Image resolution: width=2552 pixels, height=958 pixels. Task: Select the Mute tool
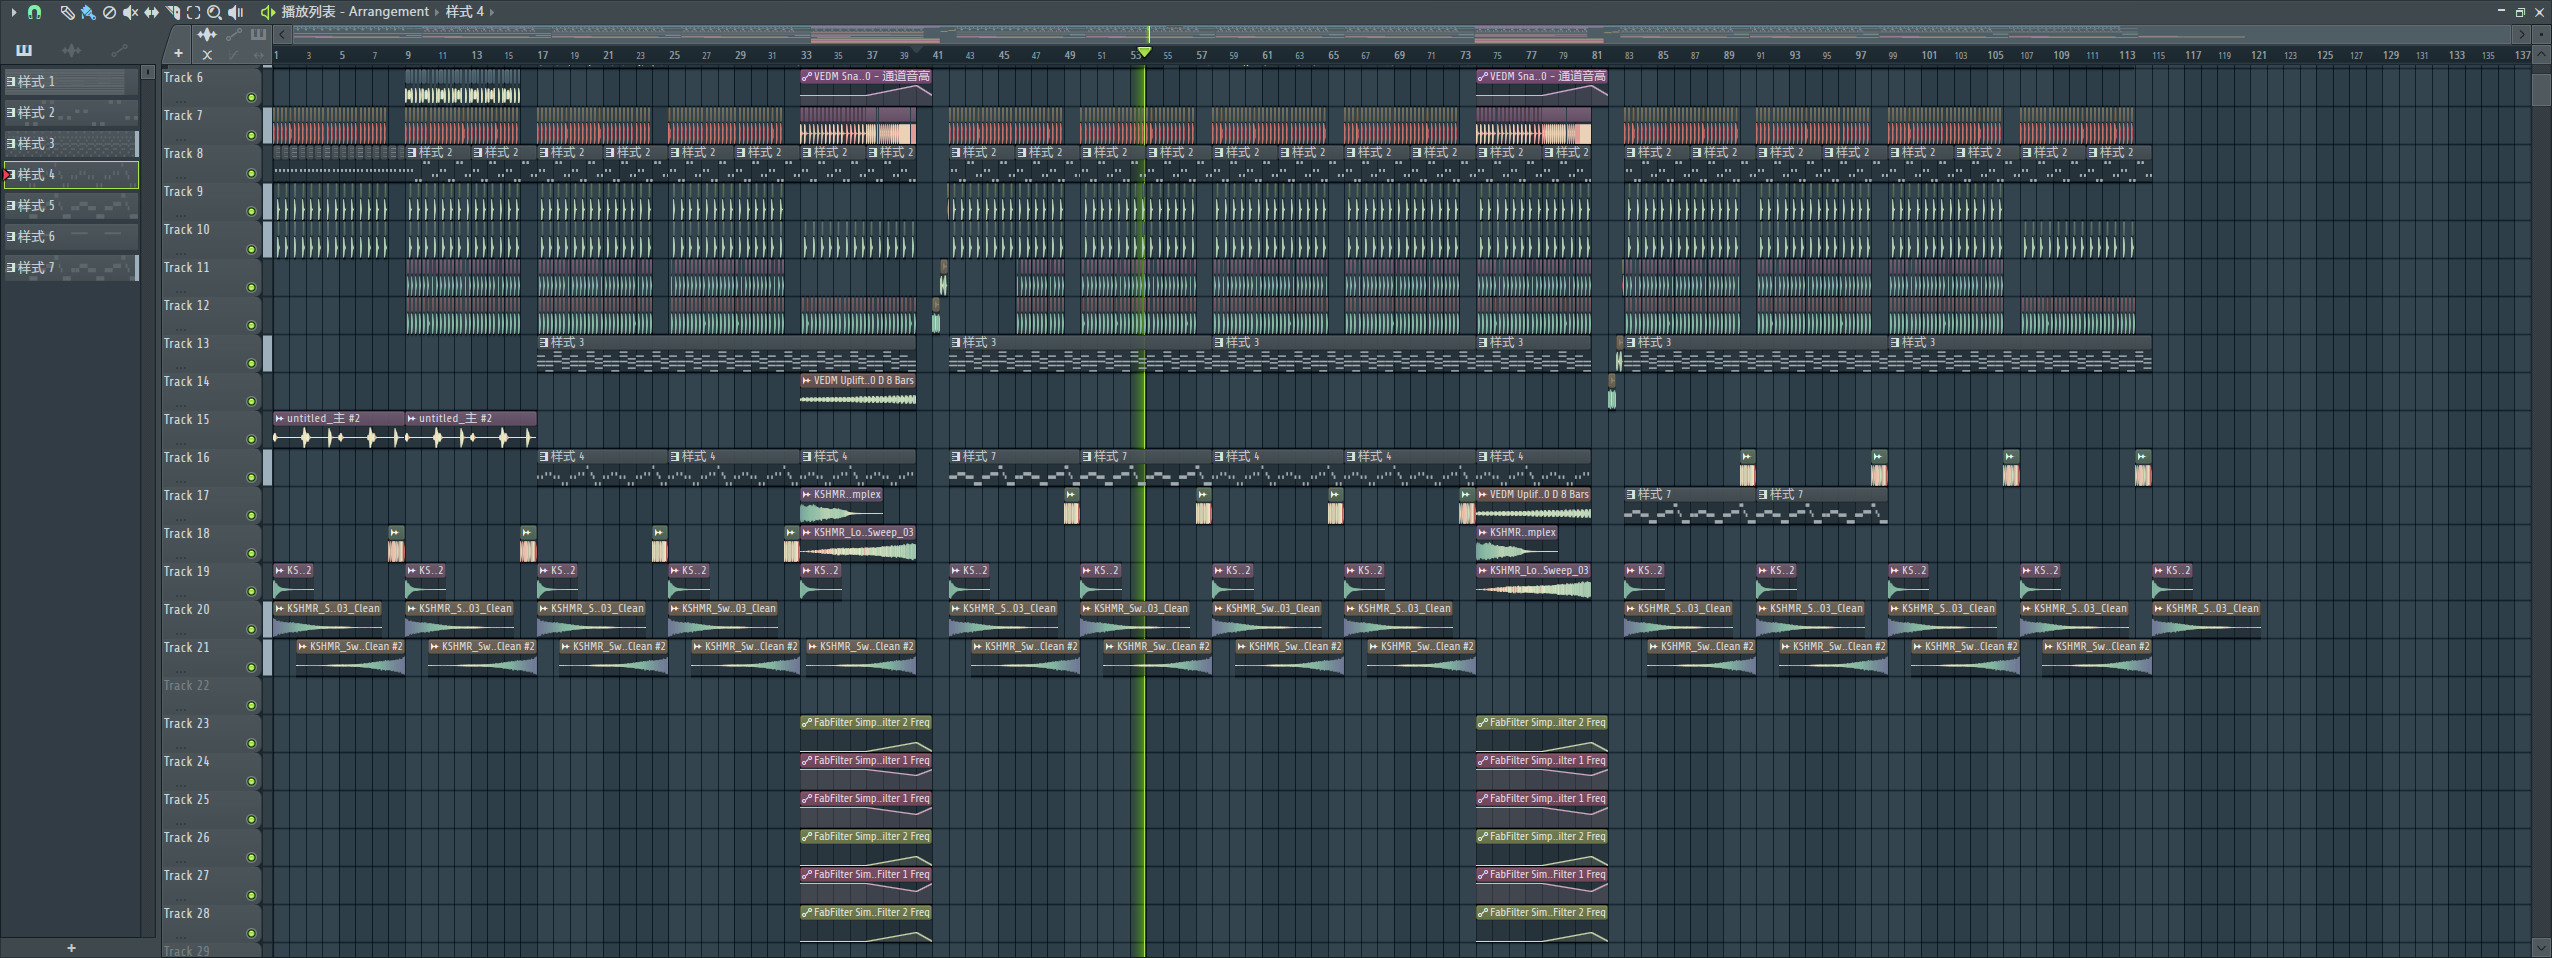point(130,12)
